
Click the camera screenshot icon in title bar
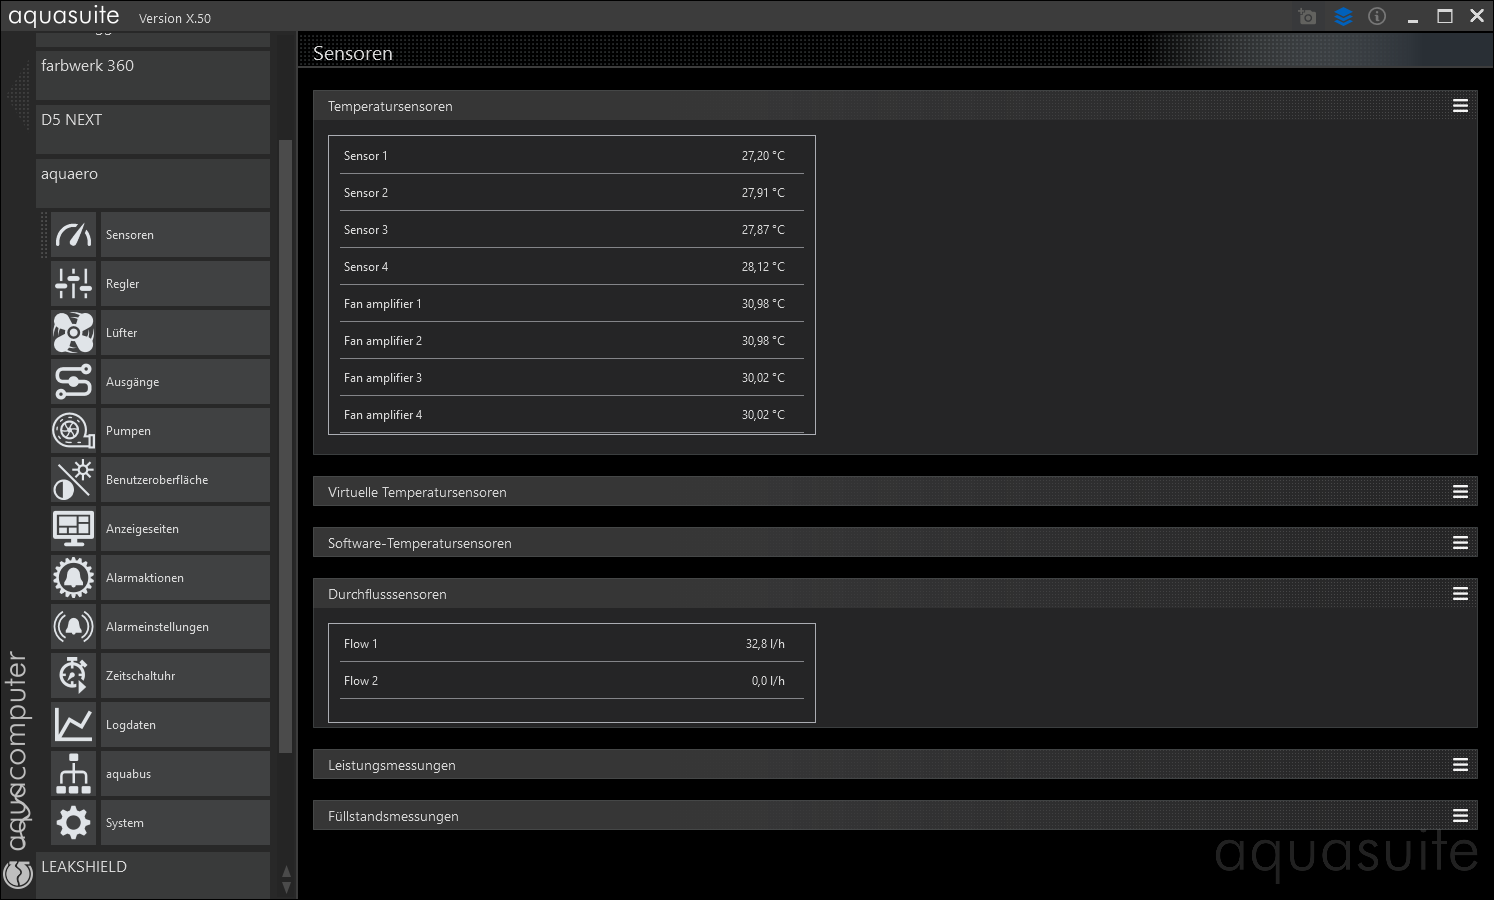(1307, 16)
